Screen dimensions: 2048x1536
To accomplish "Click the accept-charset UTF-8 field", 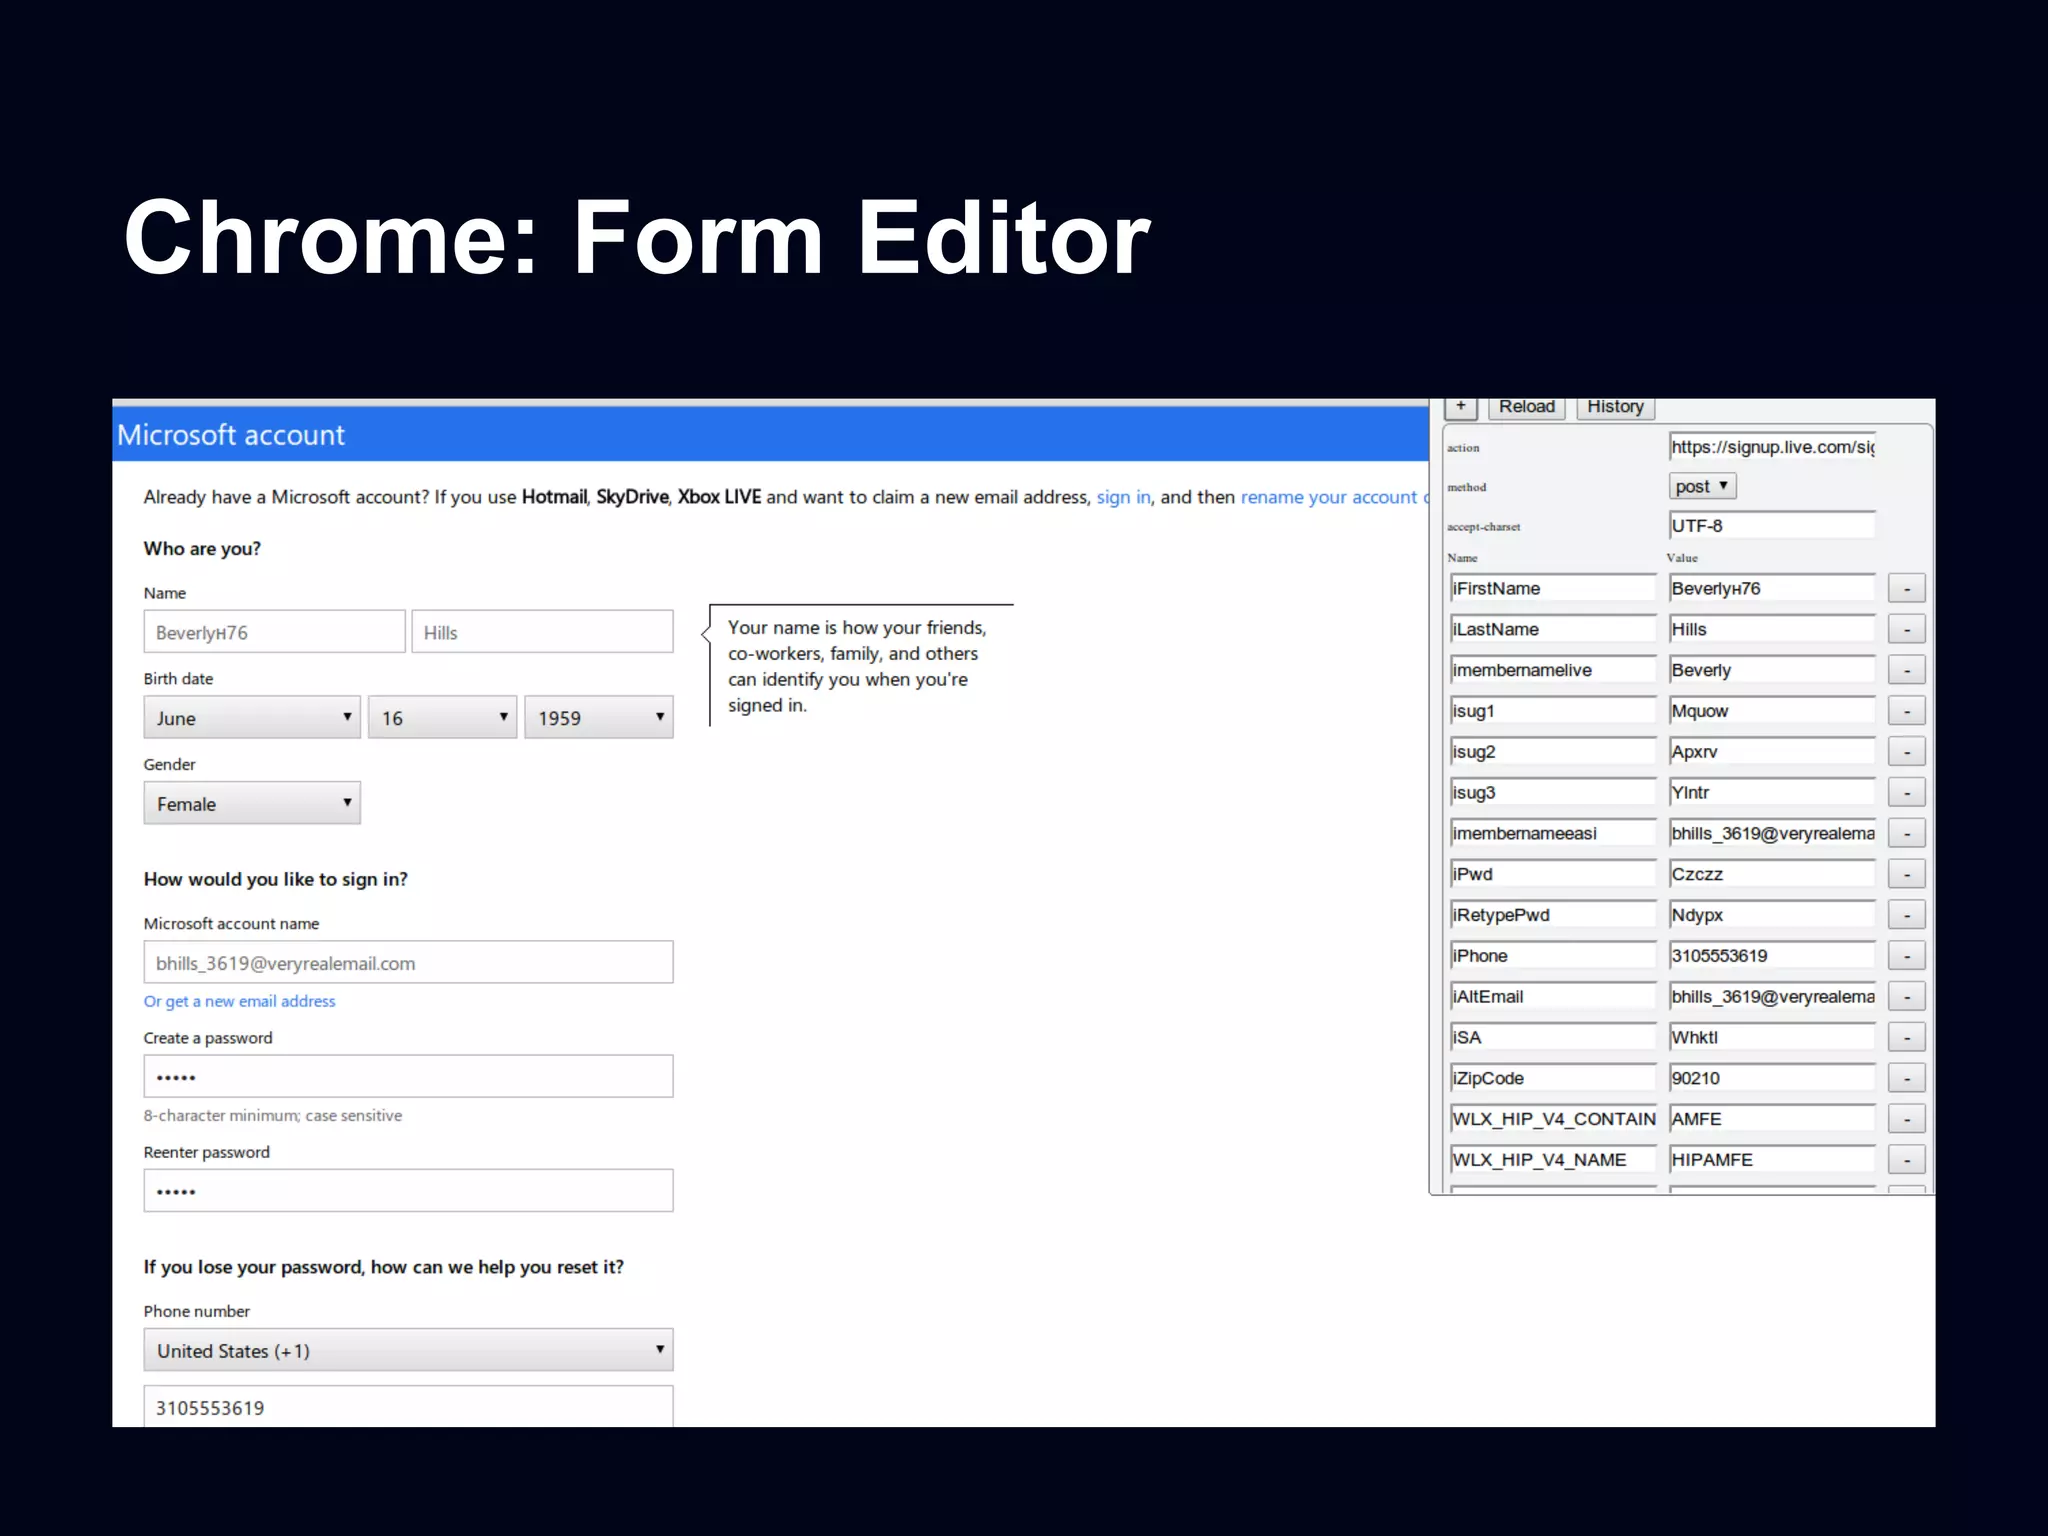I will (1772, 525).
